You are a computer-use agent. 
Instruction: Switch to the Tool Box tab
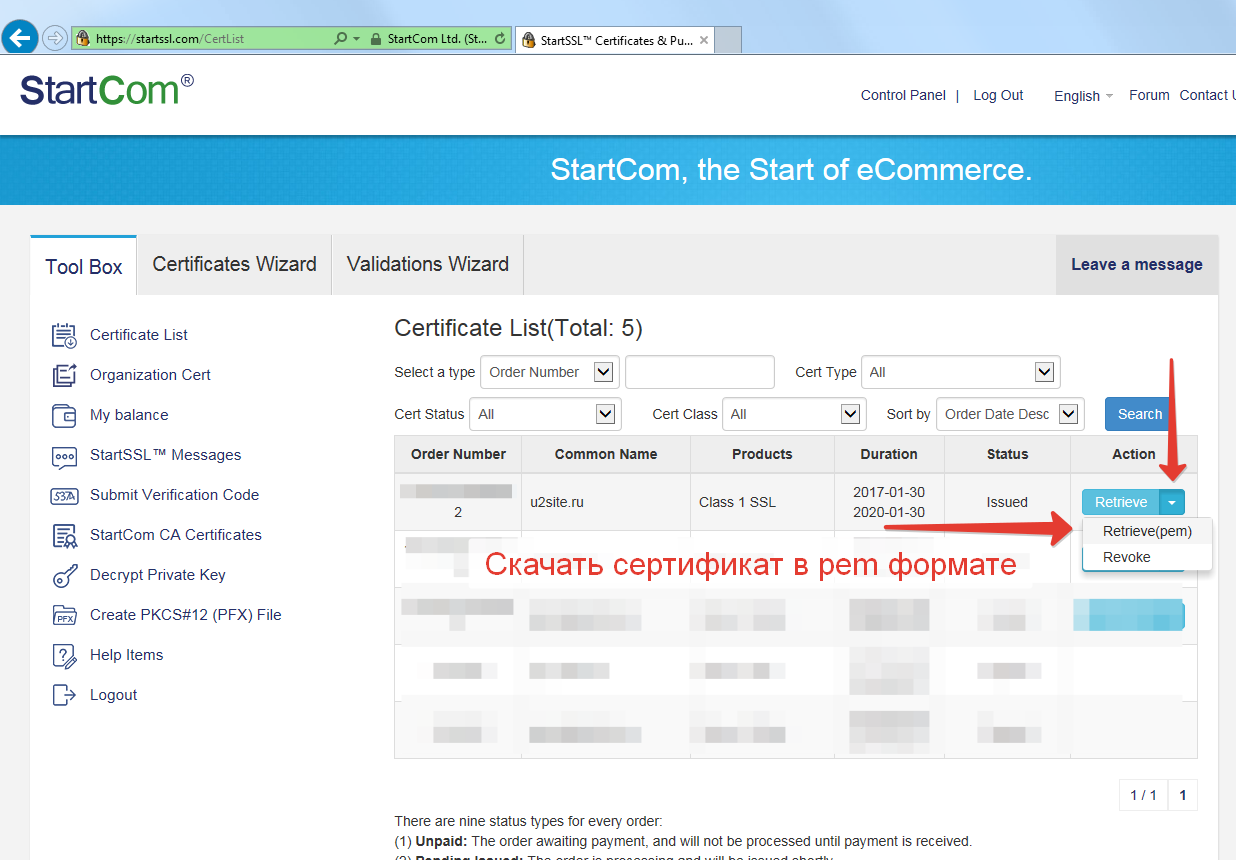click(84, 266)
